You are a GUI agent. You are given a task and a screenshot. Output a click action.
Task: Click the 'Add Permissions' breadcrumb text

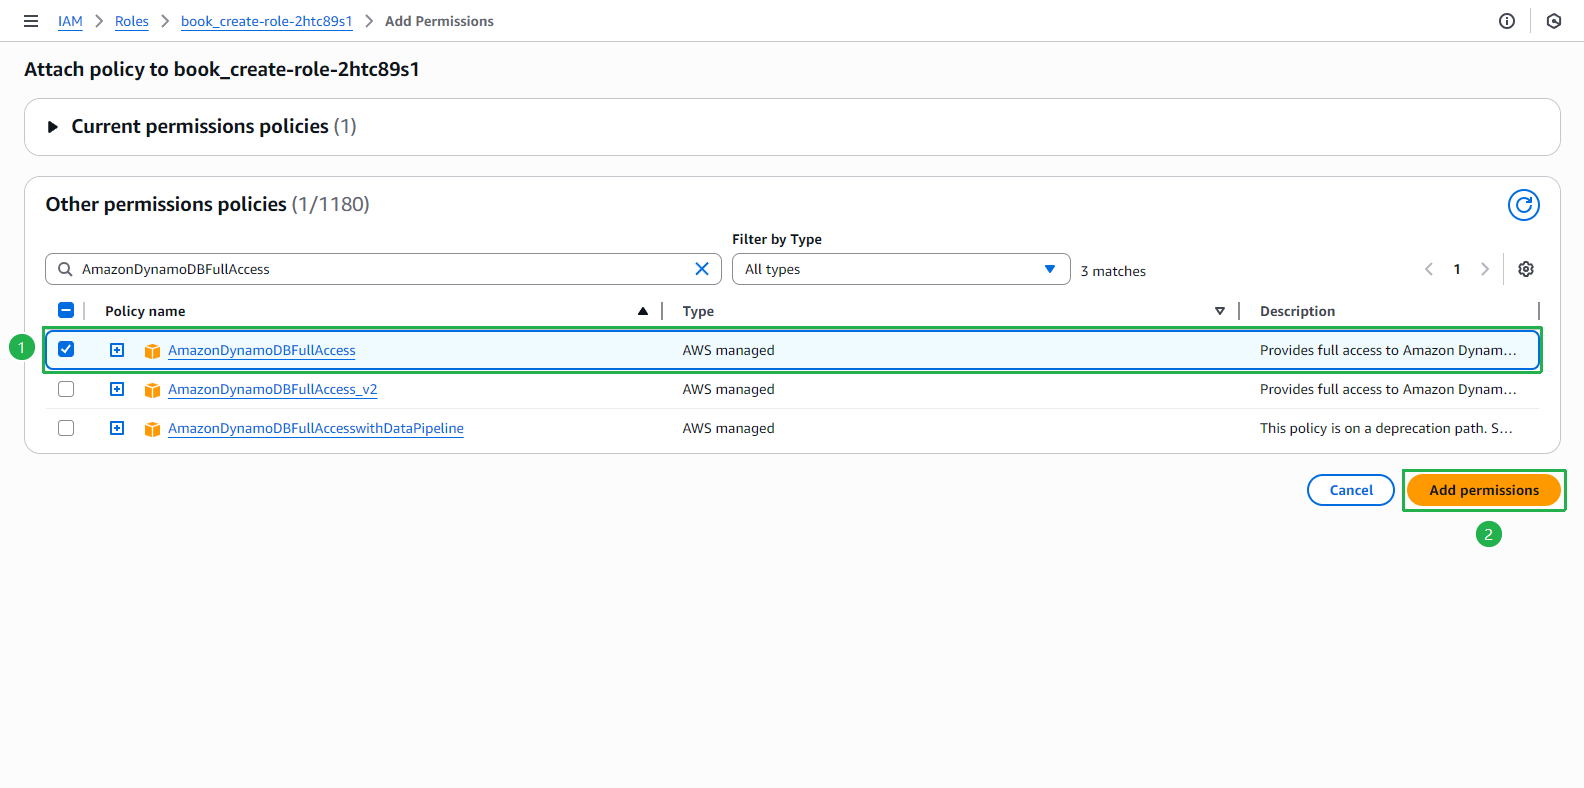point(439,21)
